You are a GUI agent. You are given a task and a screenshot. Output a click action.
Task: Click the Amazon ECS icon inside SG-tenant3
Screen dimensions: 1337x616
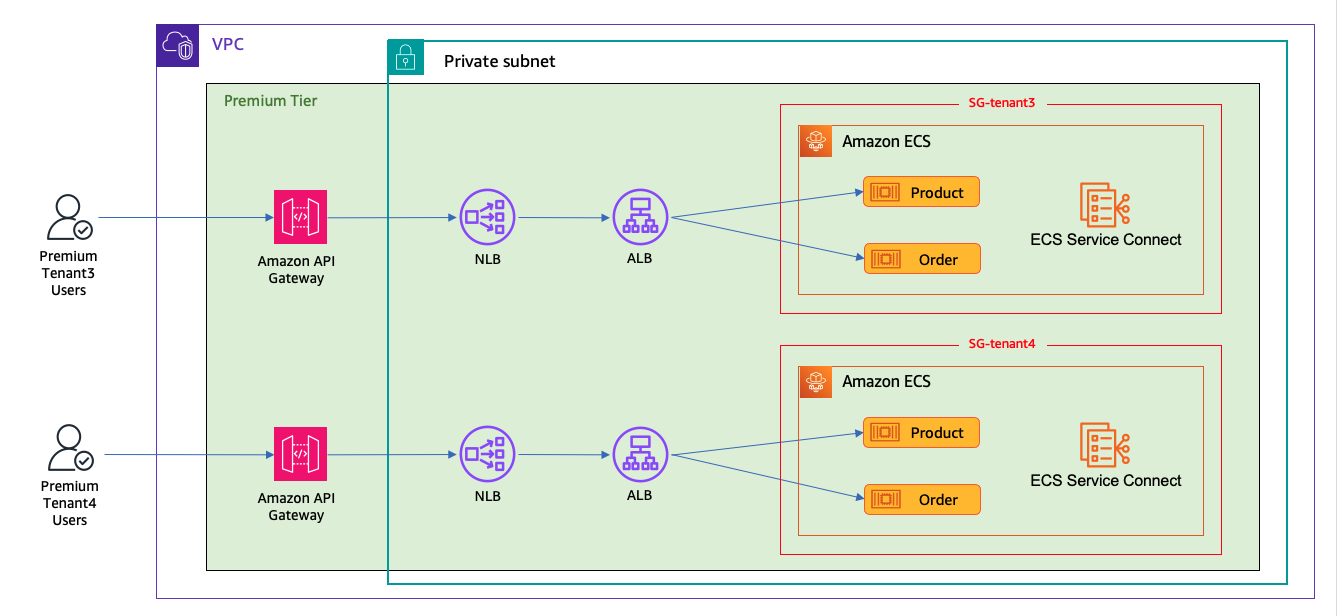(x=816, y=142)
